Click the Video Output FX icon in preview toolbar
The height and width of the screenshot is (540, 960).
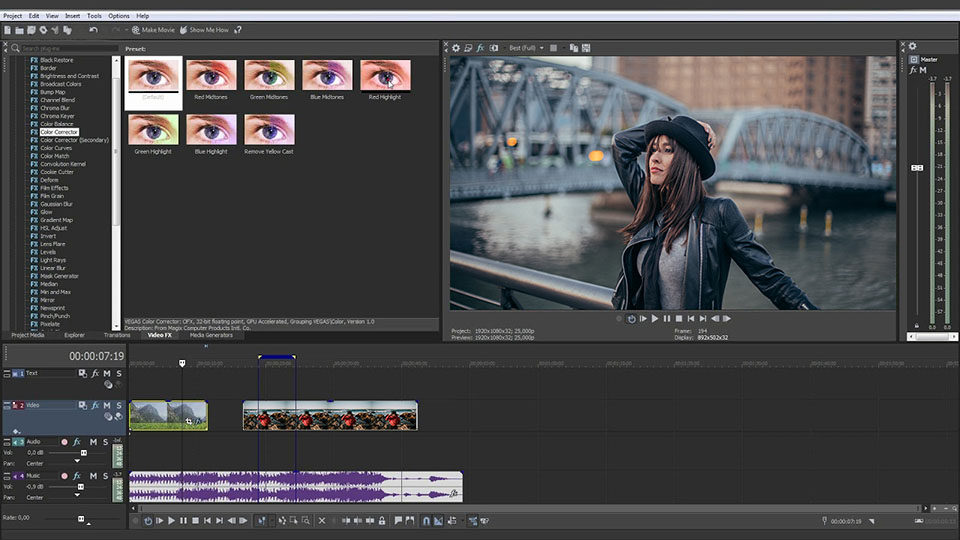click(481, 48)
